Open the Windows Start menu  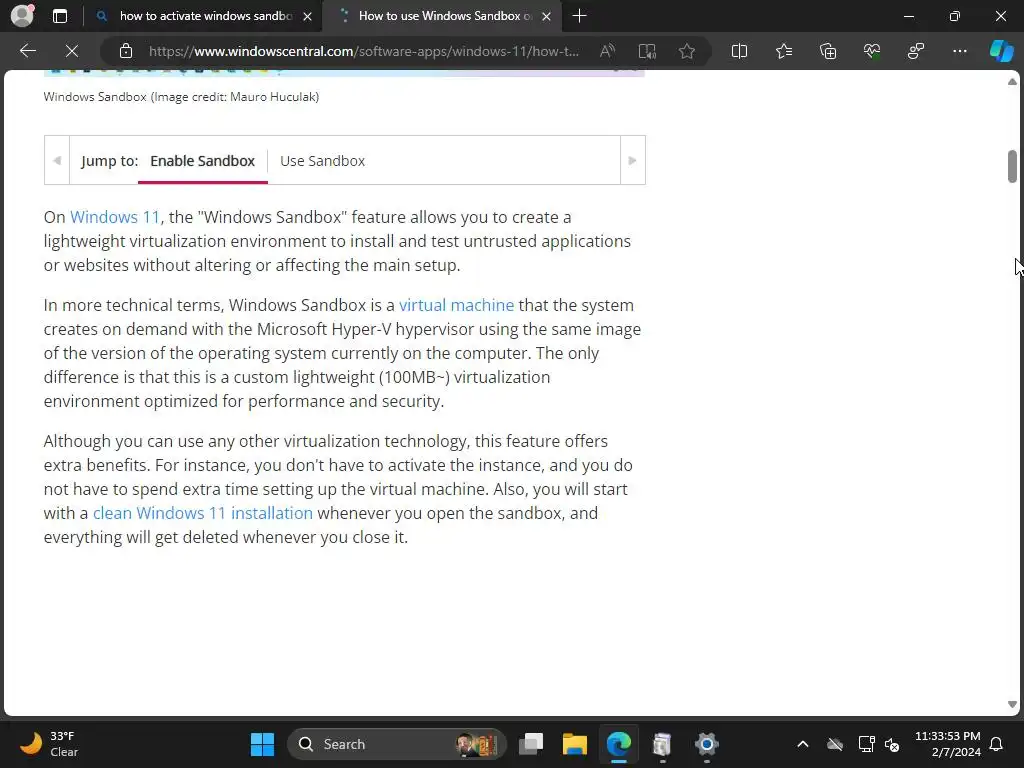263,744
